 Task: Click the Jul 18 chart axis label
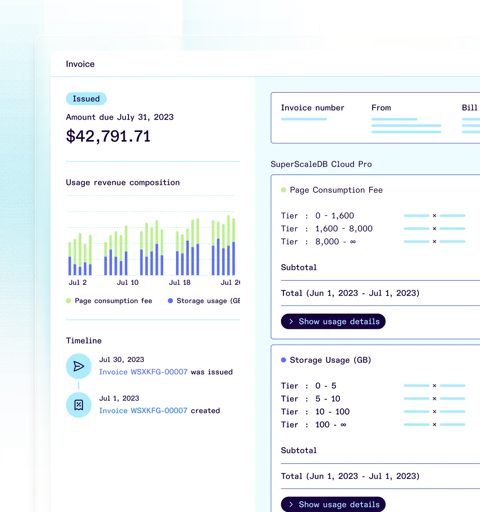[180, 283]
